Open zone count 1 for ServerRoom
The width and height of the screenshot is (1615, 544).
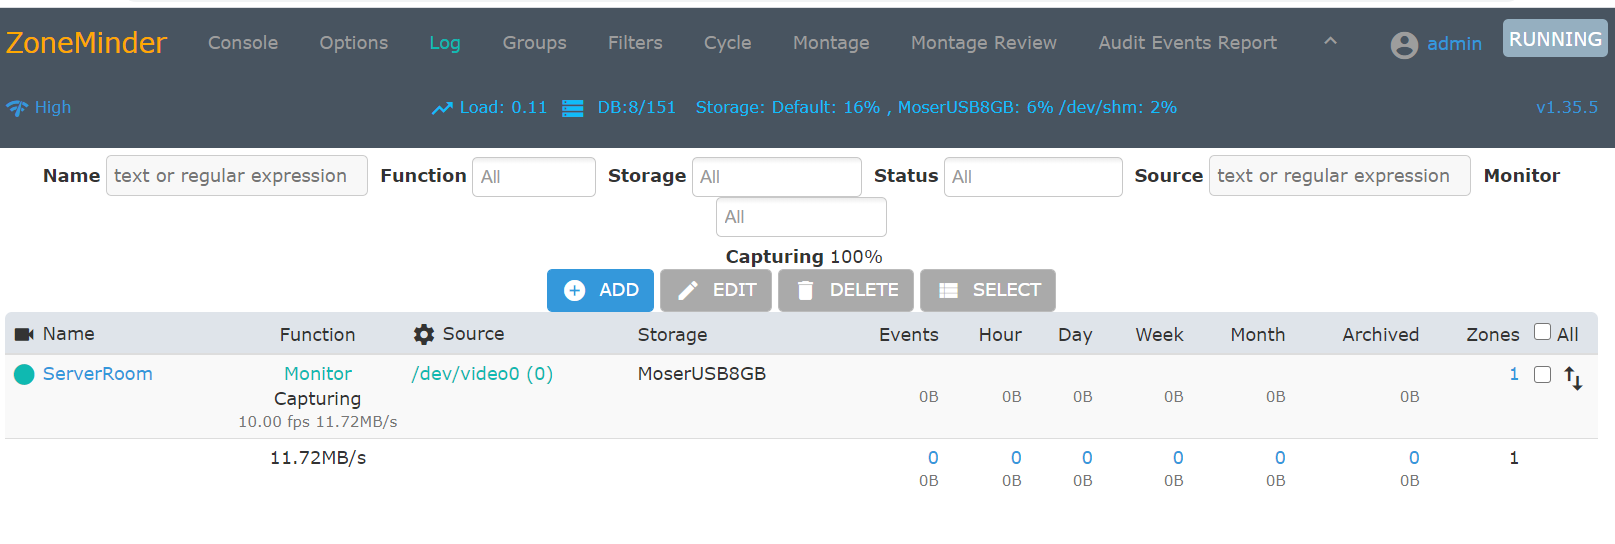tap(1514, 373)
